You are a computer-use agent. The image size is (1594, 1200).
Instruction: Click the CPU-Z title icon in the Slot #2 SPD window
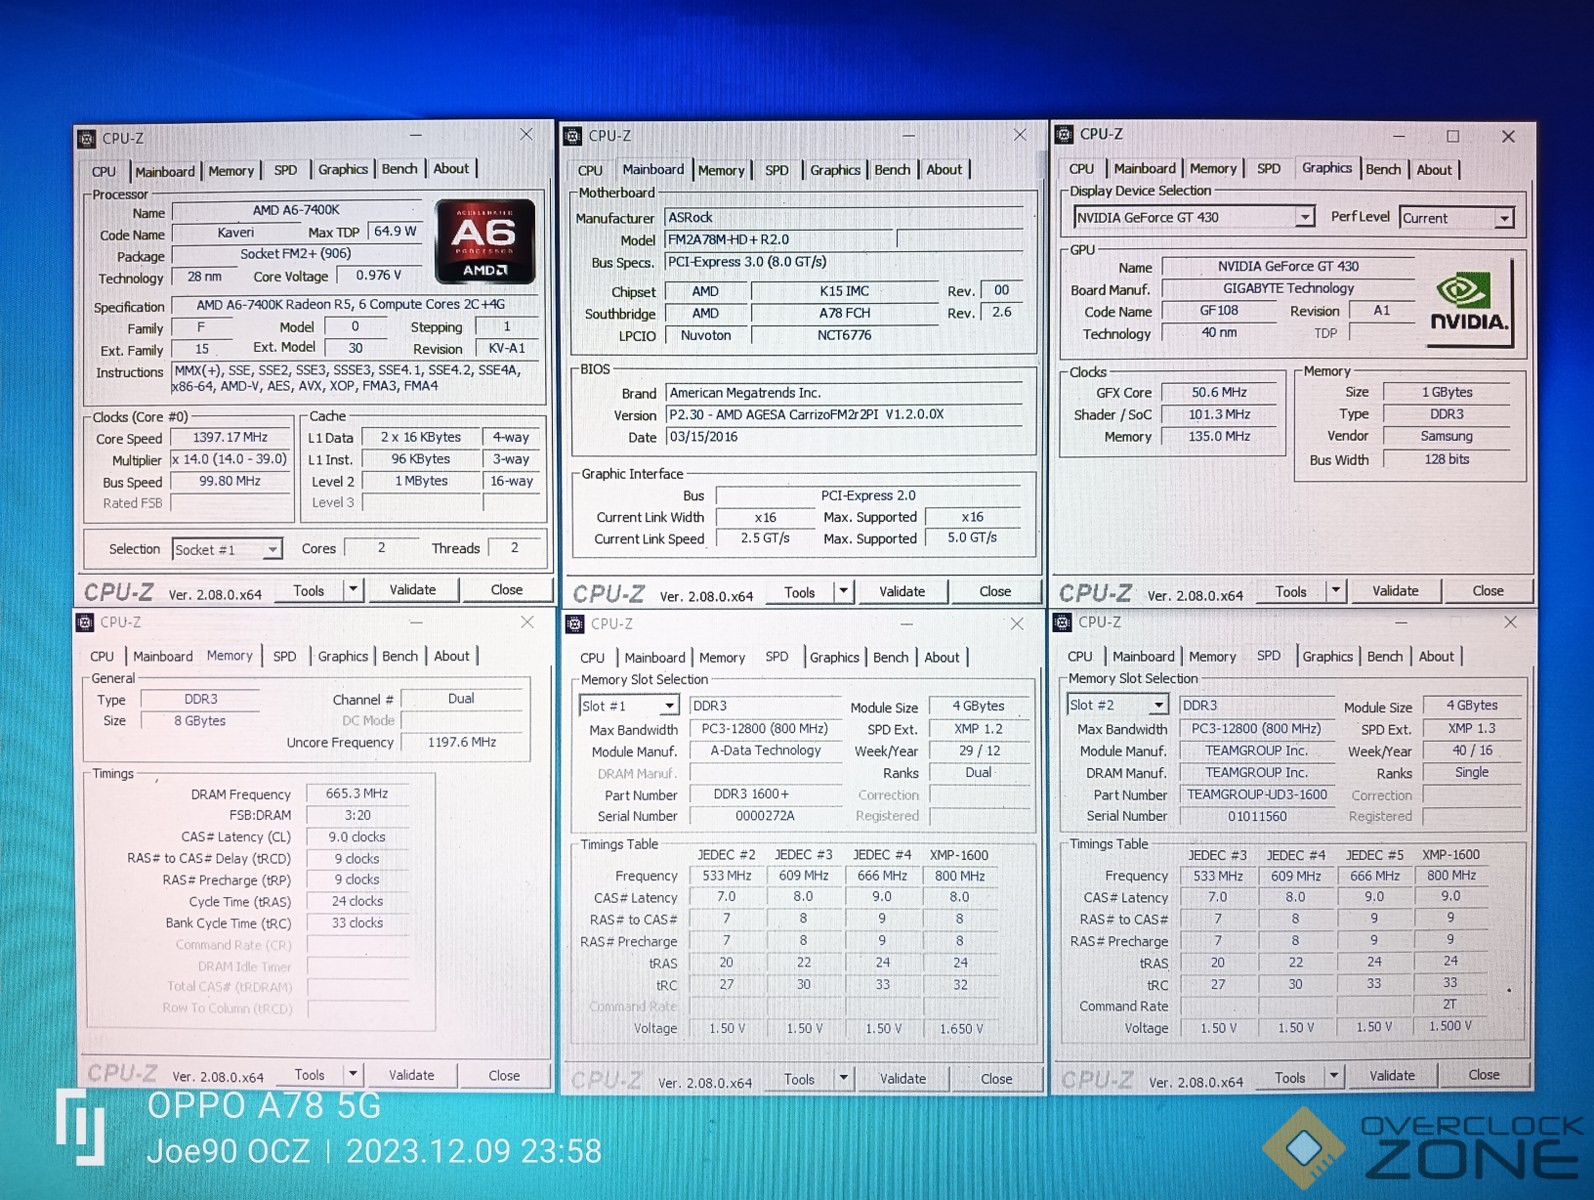pyautogui.click(x=1062, y=622)
